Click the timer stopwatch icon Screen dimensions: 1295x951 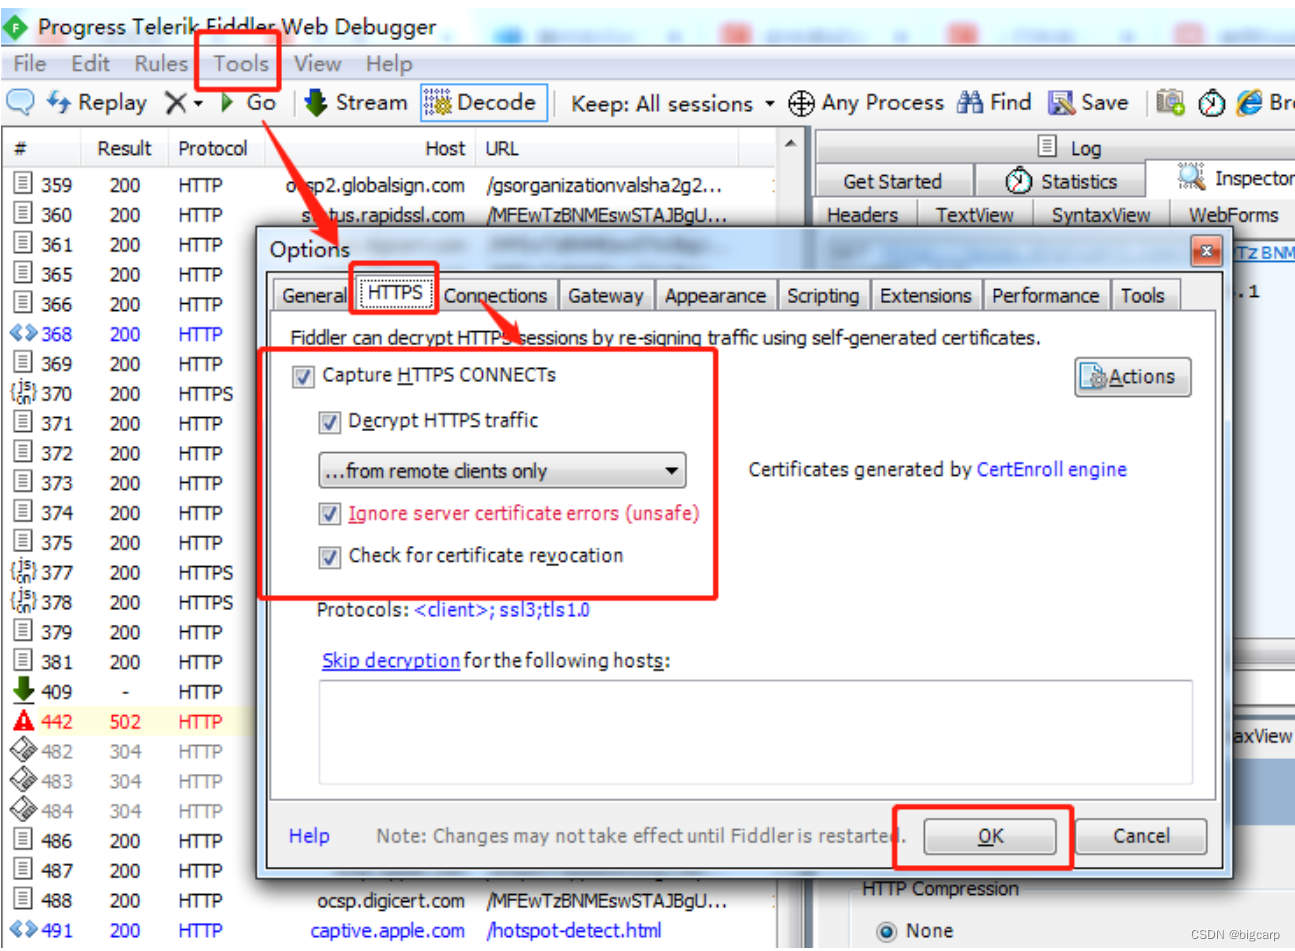pos(1211,103)
